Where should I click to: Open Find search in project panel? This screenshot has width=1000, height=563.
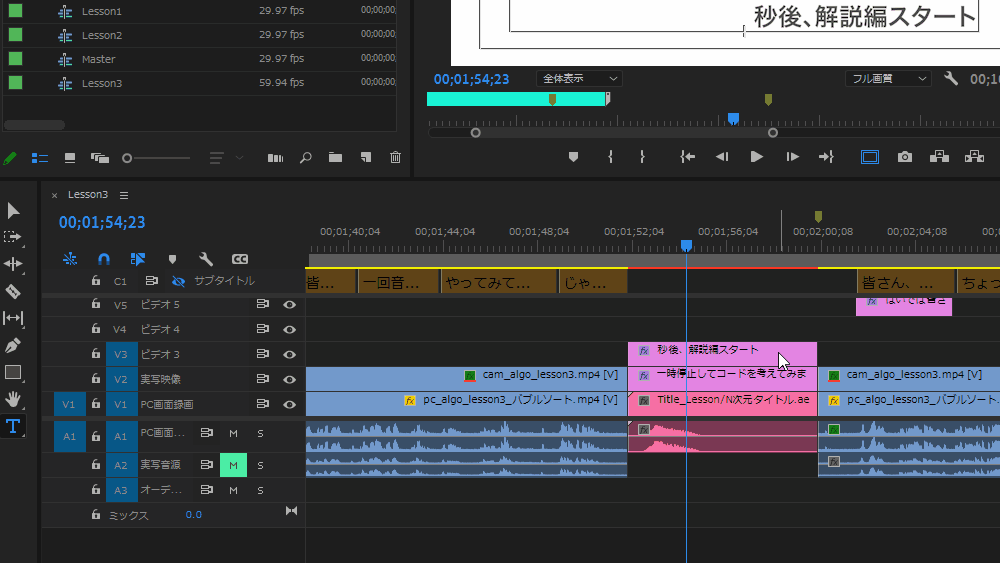[305, 157]
